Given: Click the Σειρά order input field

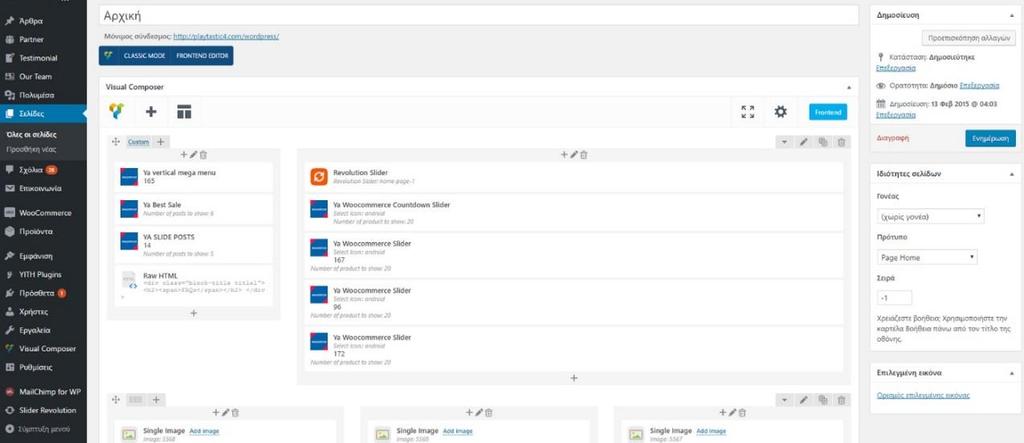Looking at the screenshot, I should click(x=893, y=298).
